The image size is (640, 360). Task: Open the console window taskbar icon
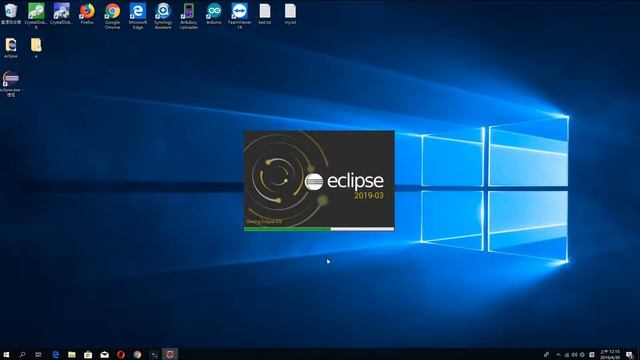(153, 354)
